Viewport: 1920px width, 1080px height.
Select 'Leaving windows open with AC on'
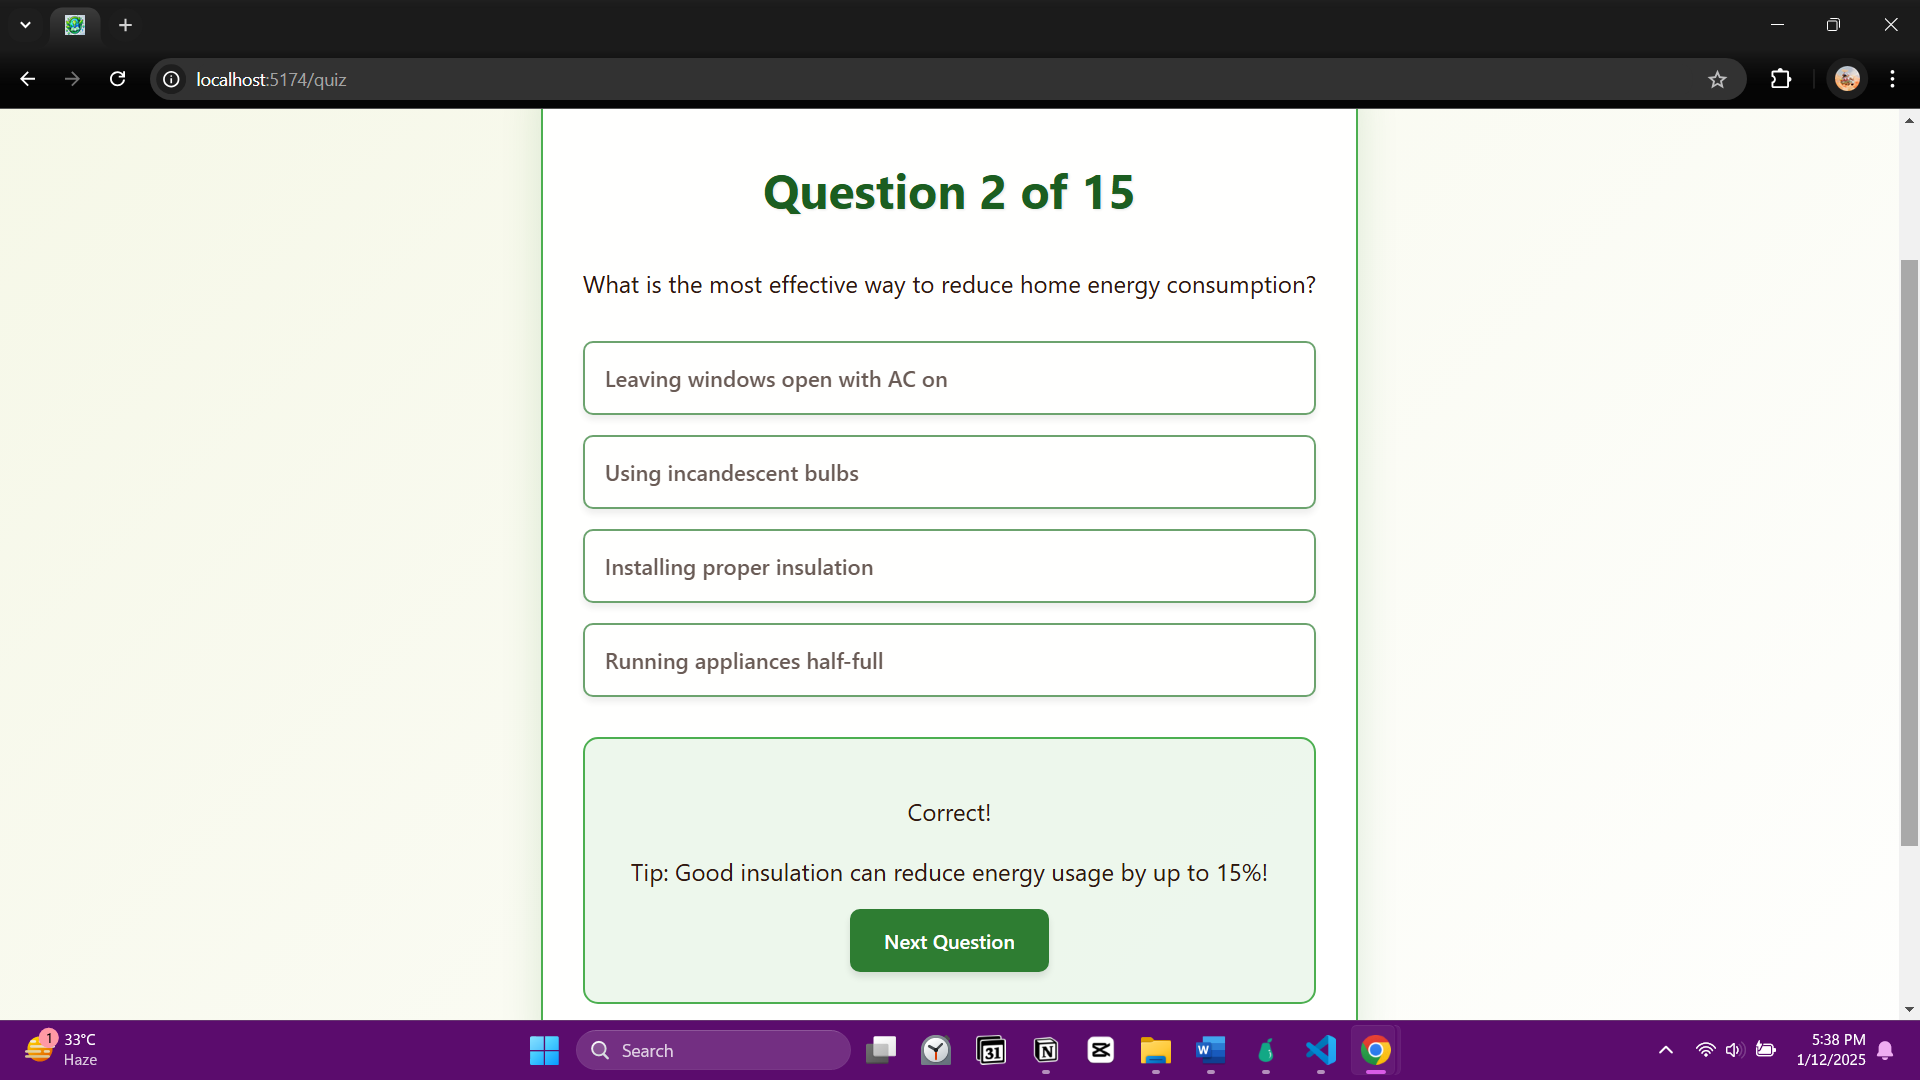pyautogui.click(x=948, y=379)
